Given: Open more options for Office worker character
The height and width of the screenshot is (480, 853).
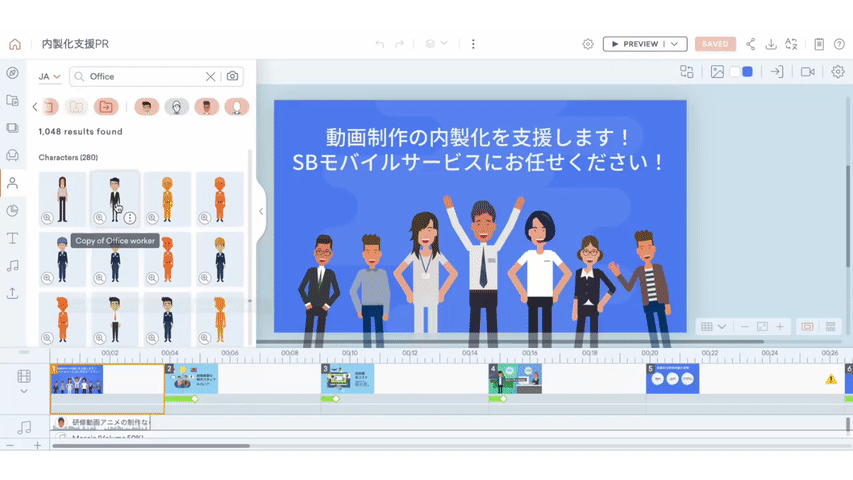Looking at the screenshot, I should click(x=130, y=218).
